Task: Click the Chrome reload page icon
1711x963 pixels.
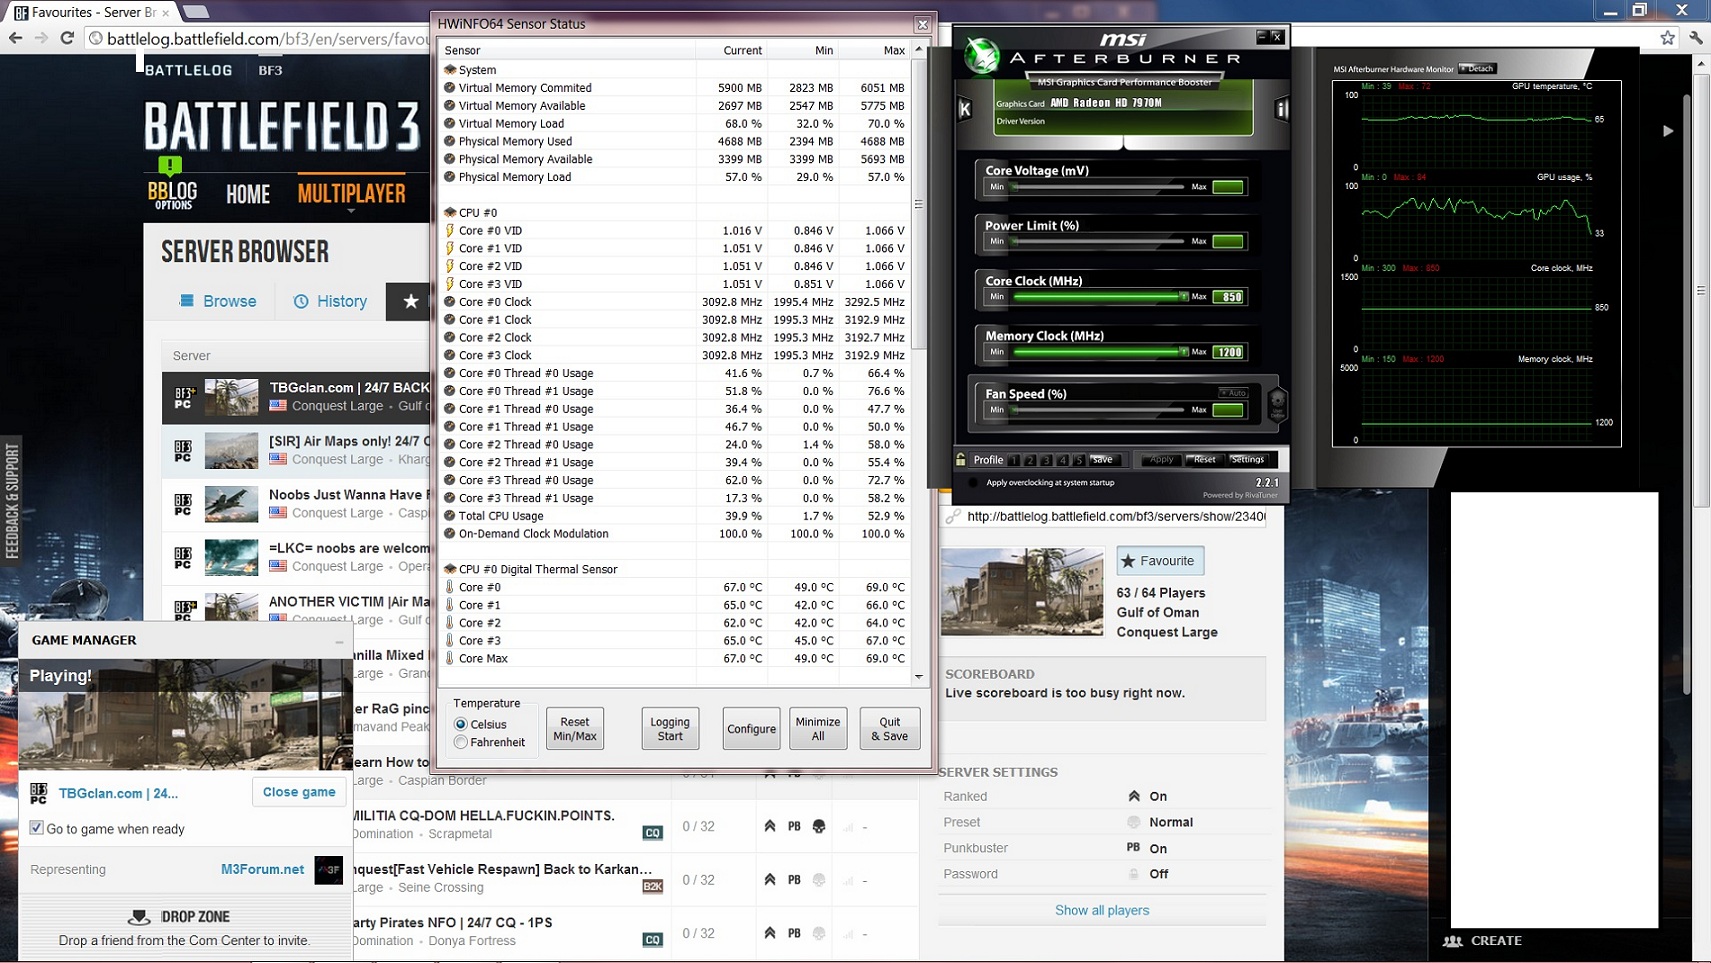Action: (x=67, y=39)
